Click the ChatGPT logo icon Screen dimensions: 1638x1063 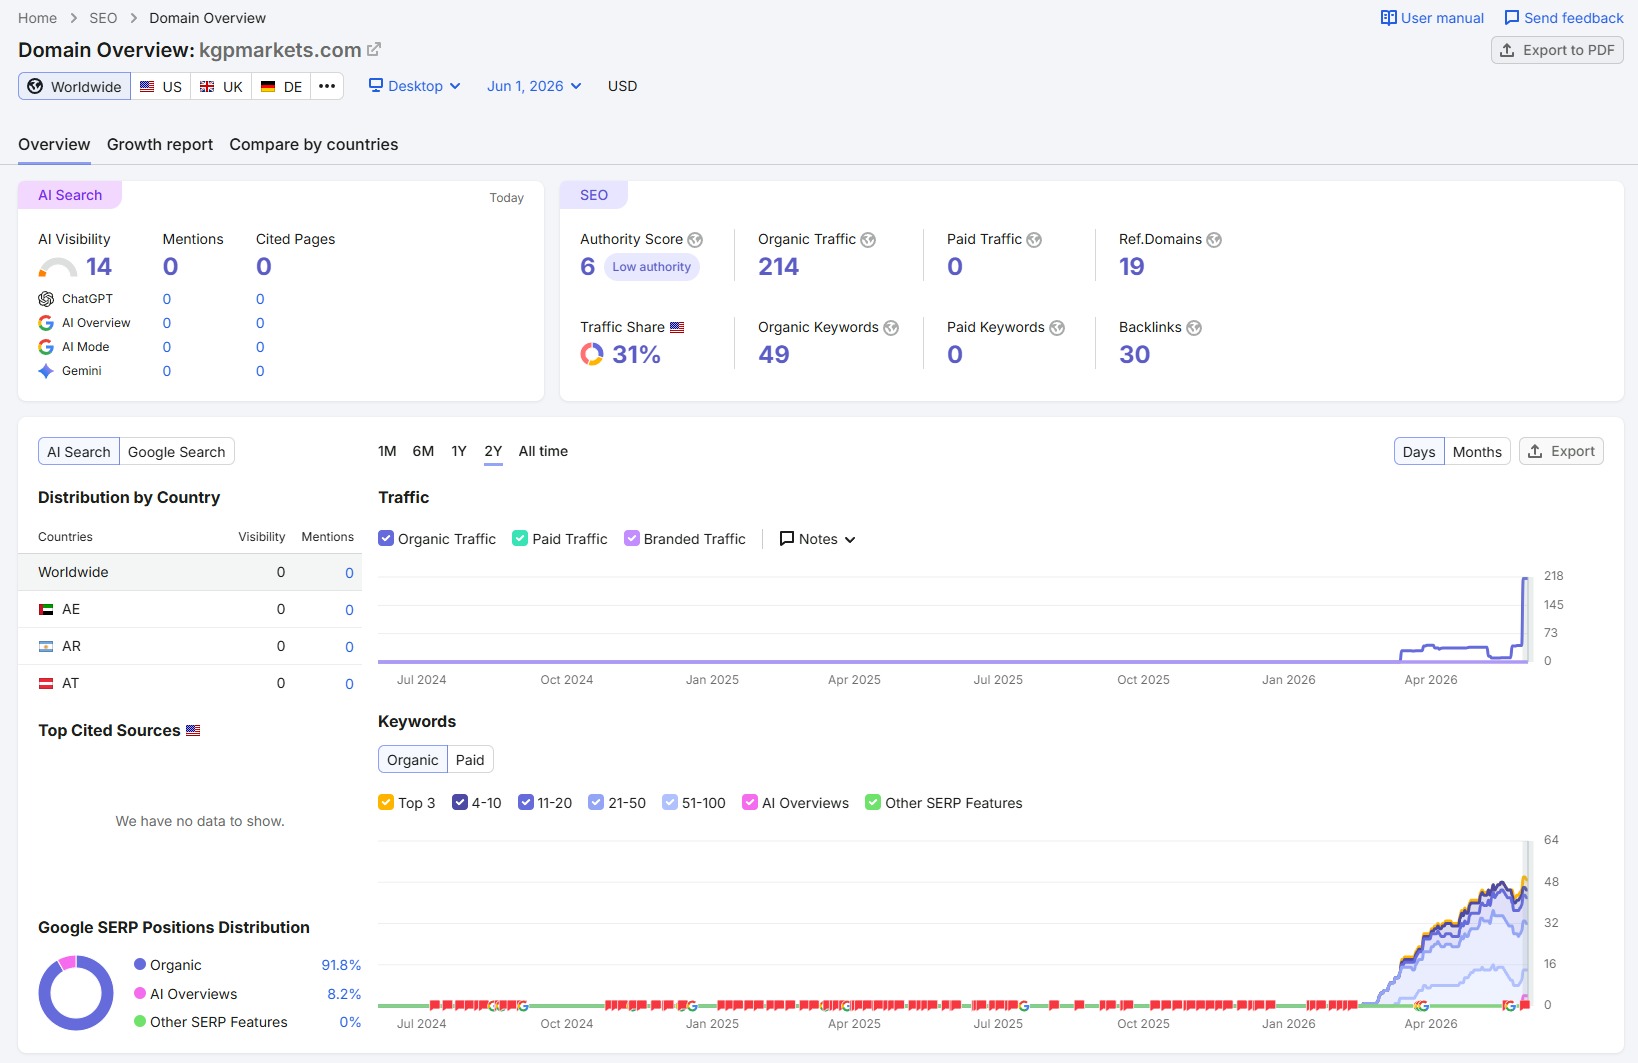tap(46, 299)
